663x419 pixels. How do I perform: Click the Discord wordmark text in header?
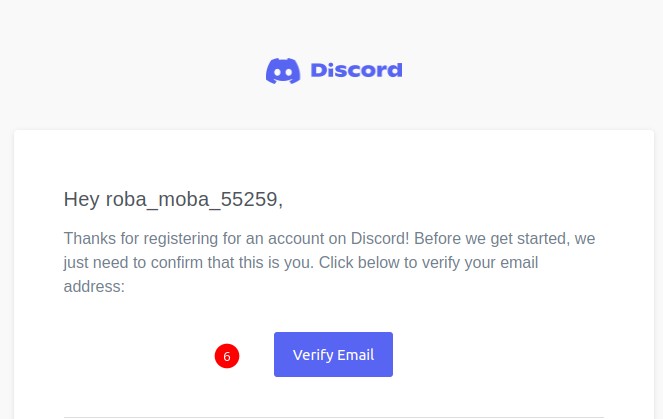pos(356,70)
